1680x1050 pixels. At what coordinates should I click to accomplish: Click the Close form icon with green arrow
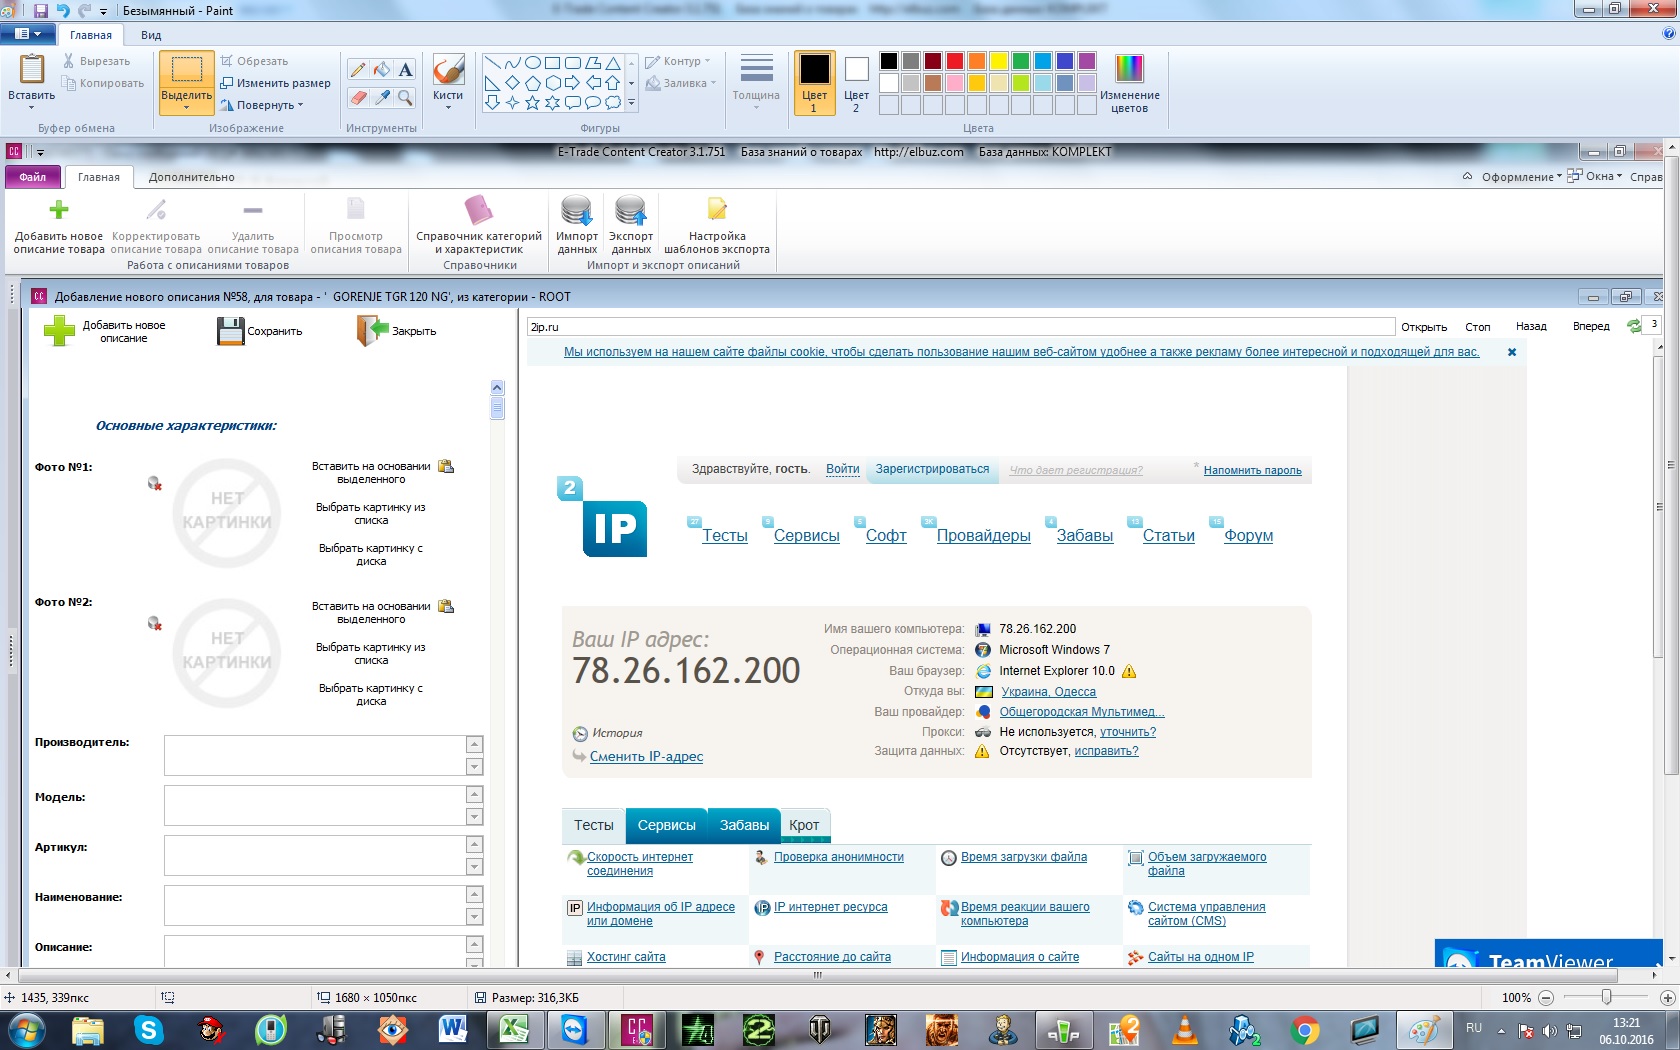tap(372, 331)
